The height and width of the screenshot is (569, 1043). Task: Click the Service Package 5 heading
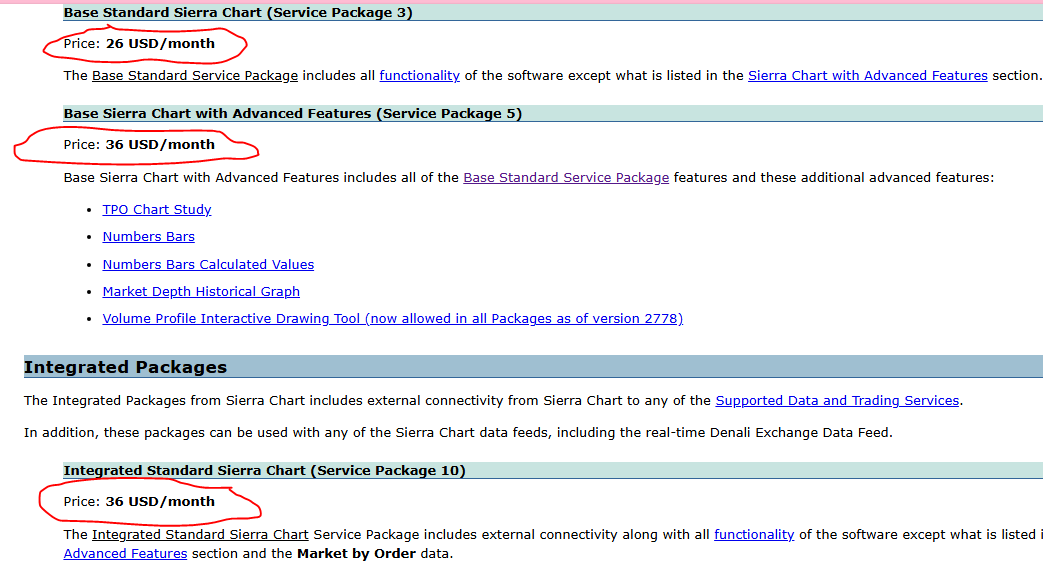[292, 114]
